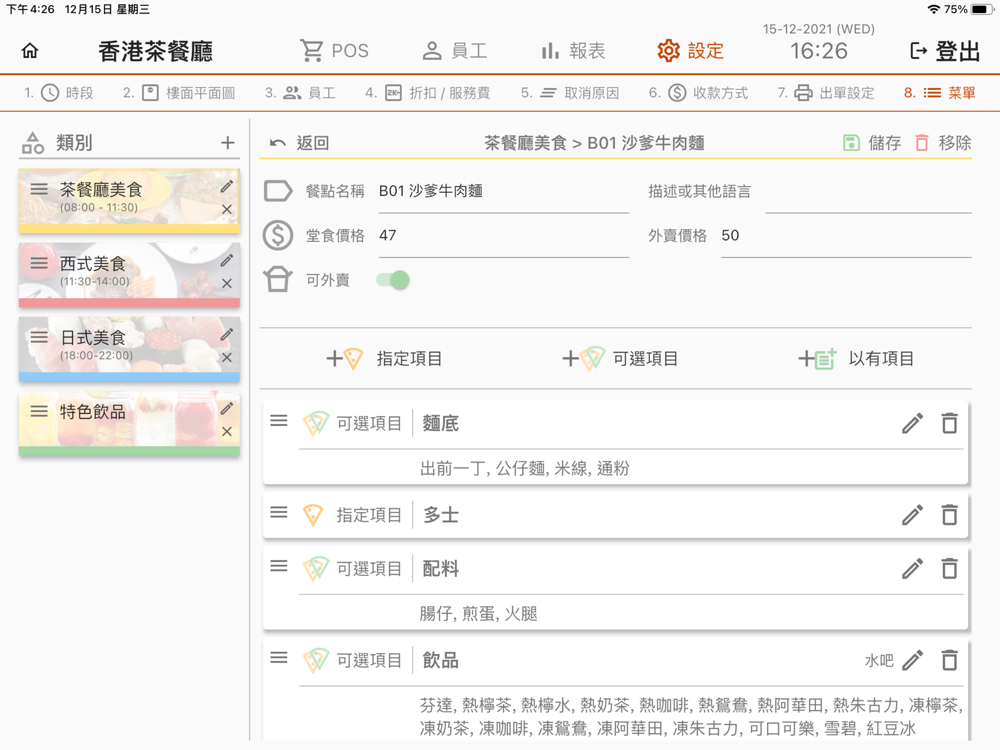Add a new category with plus icon
1000x750 pixels.
point(227,143)
